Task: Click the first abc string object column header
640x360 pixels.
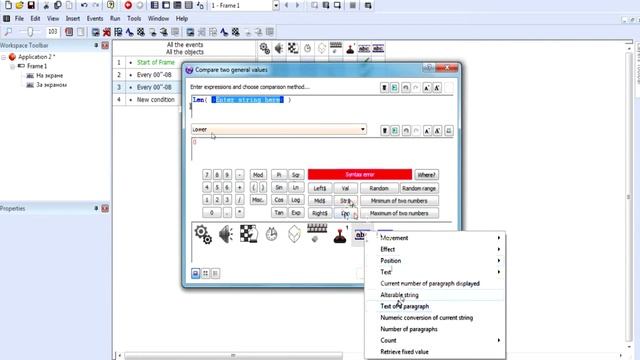Action: [x=364, y=49]
